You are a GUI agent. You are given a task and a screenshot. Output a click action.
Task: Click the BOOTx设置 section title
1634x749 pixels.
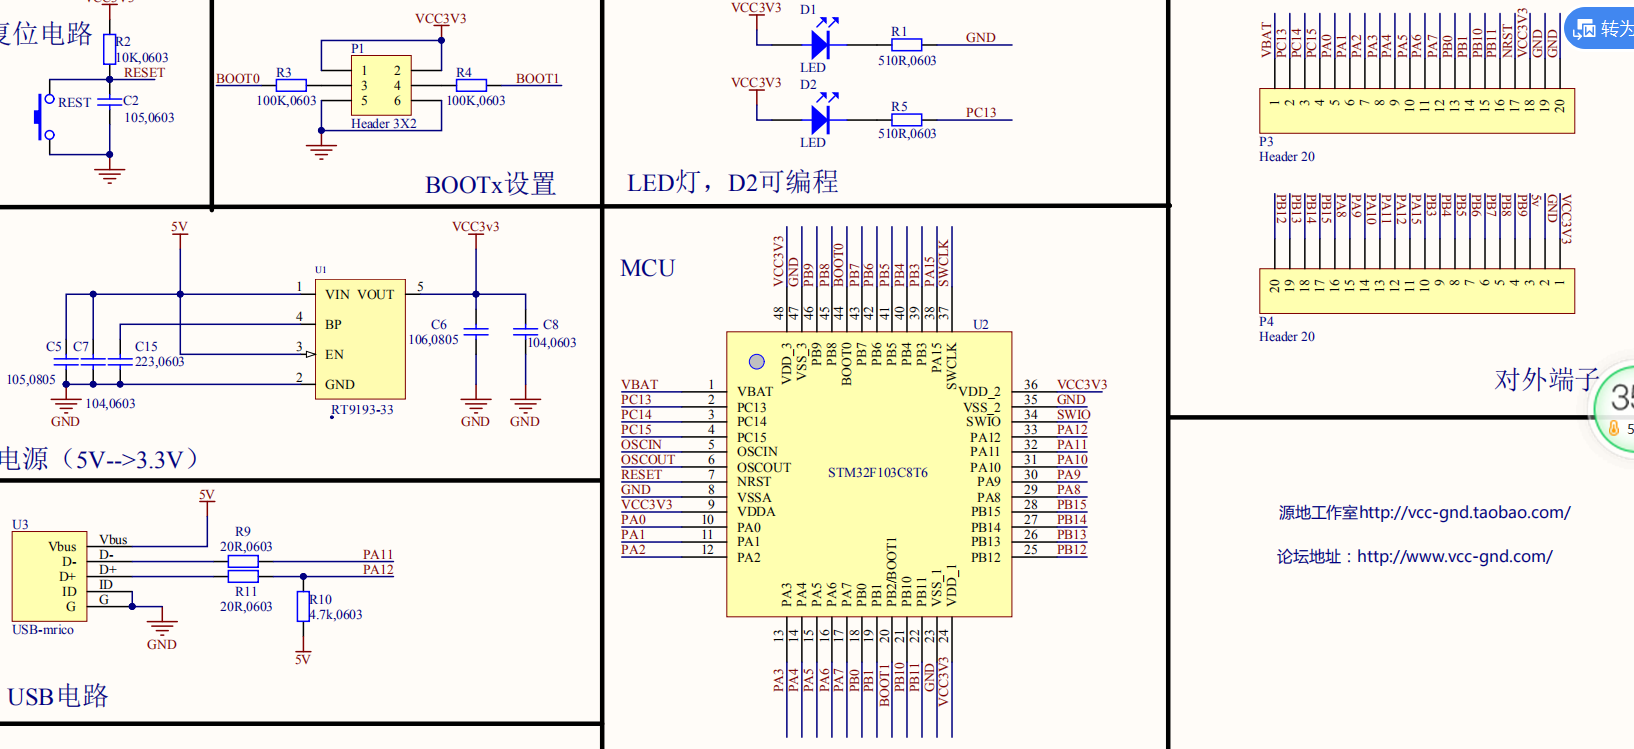[x=490, y=185]
